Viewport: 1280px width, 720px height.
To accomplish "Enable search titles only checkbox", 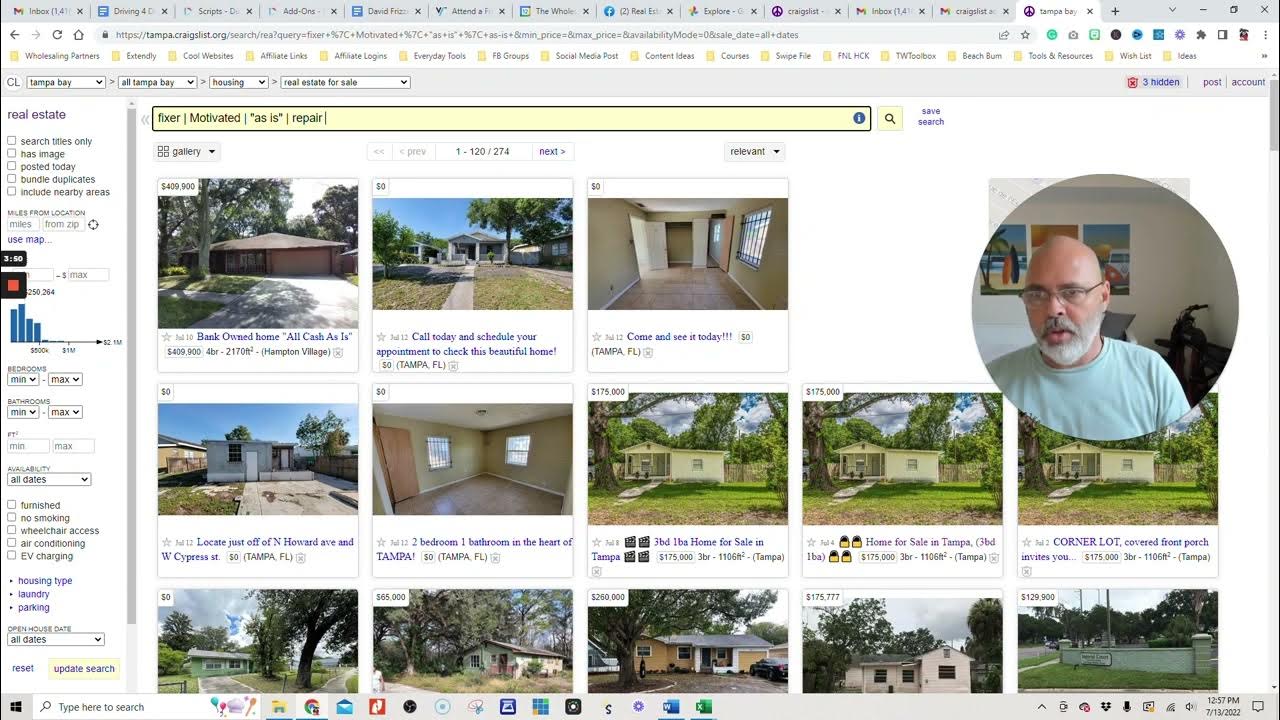I will pos(12,141).
